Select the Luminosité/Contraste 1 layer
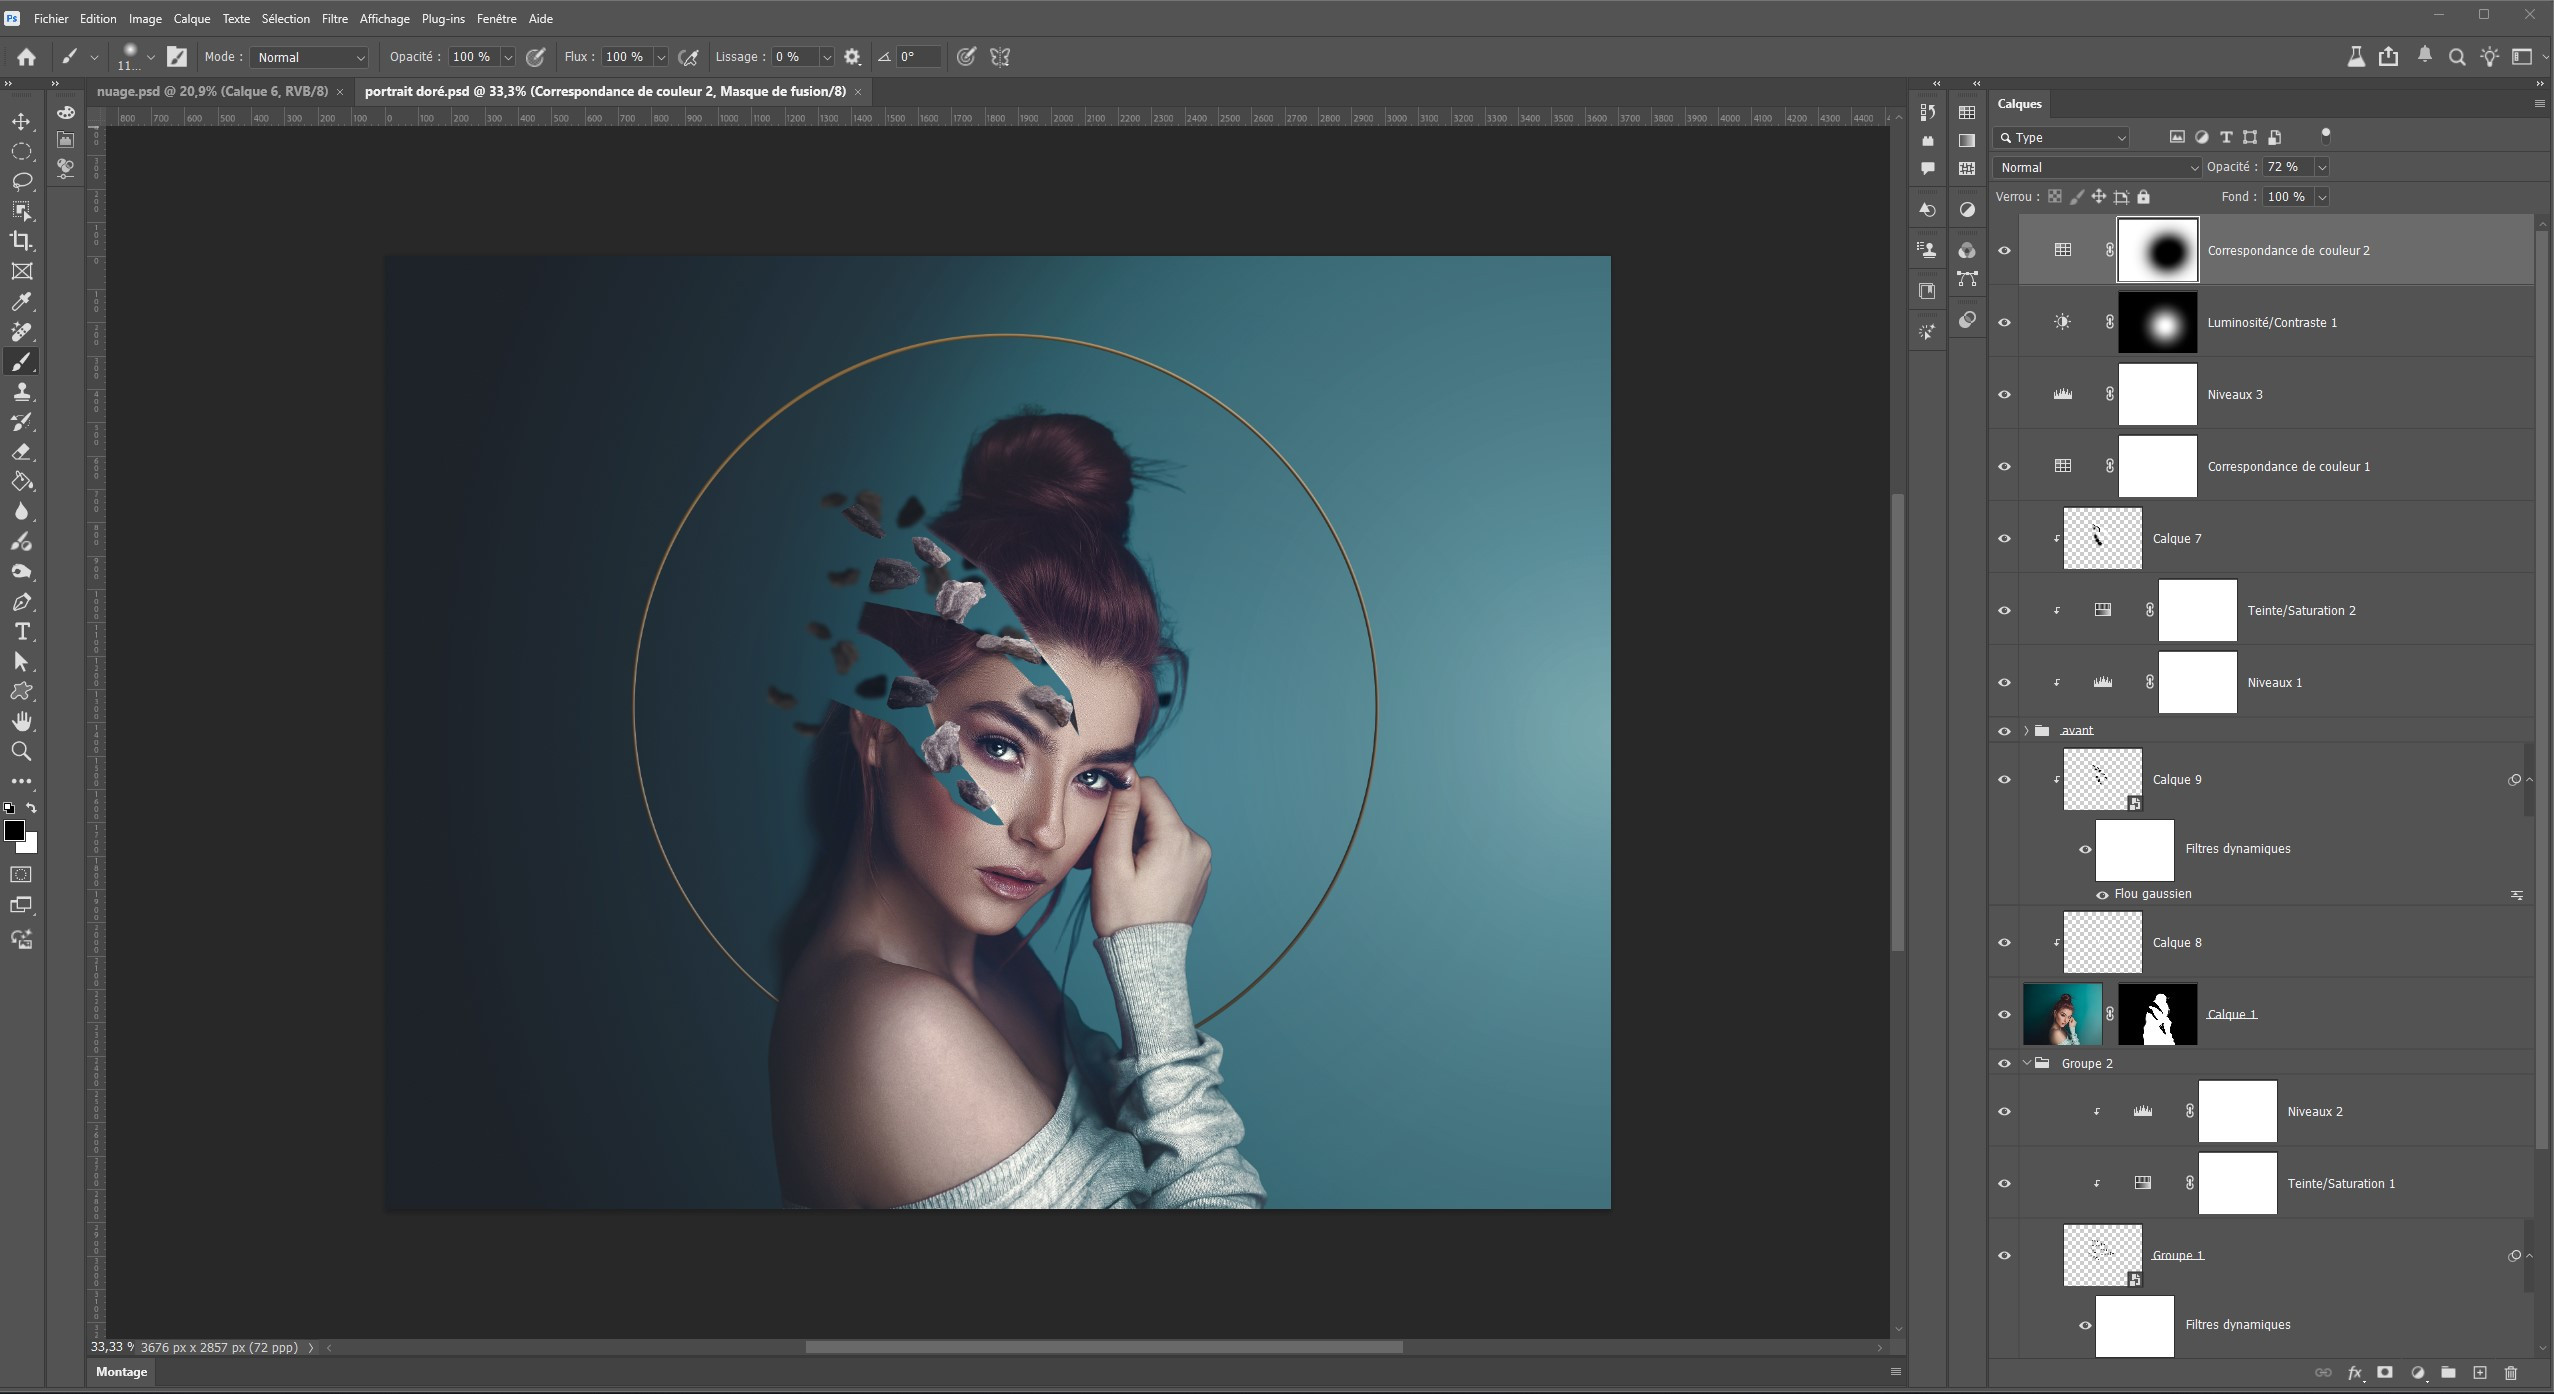 [x=2272, y=323]
